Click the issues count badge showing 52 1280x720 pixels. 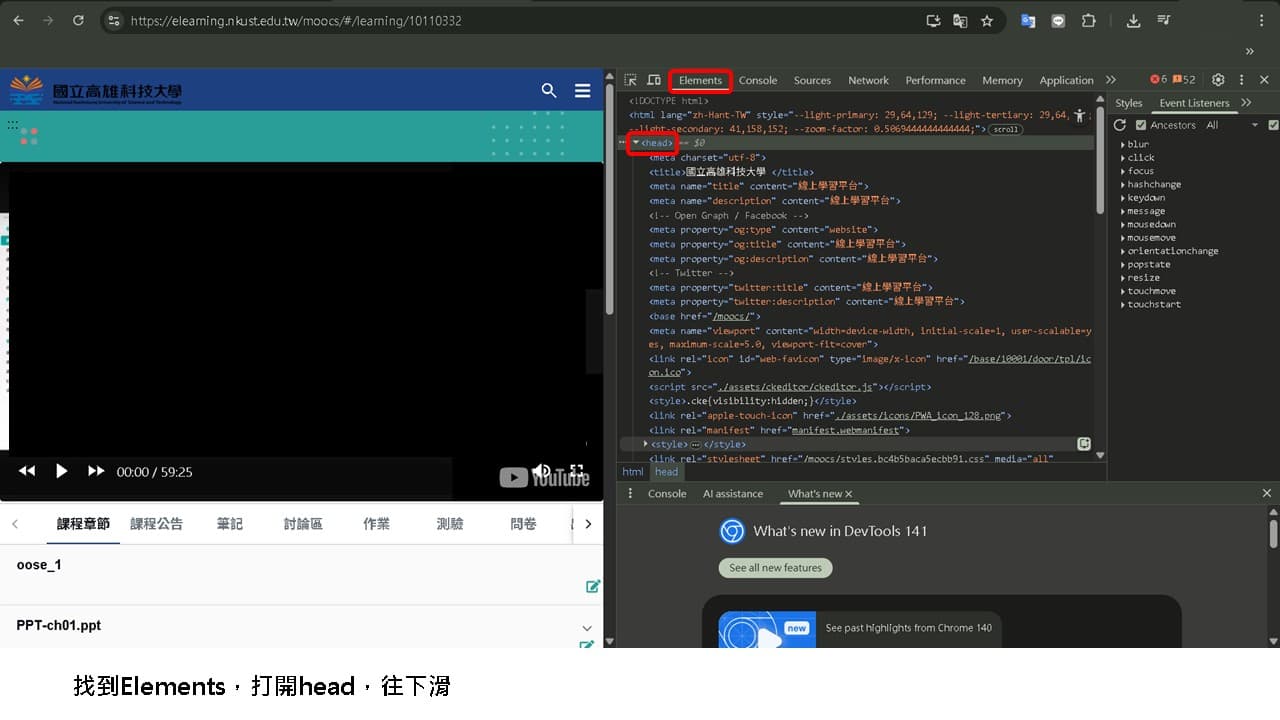[1184, 80]
